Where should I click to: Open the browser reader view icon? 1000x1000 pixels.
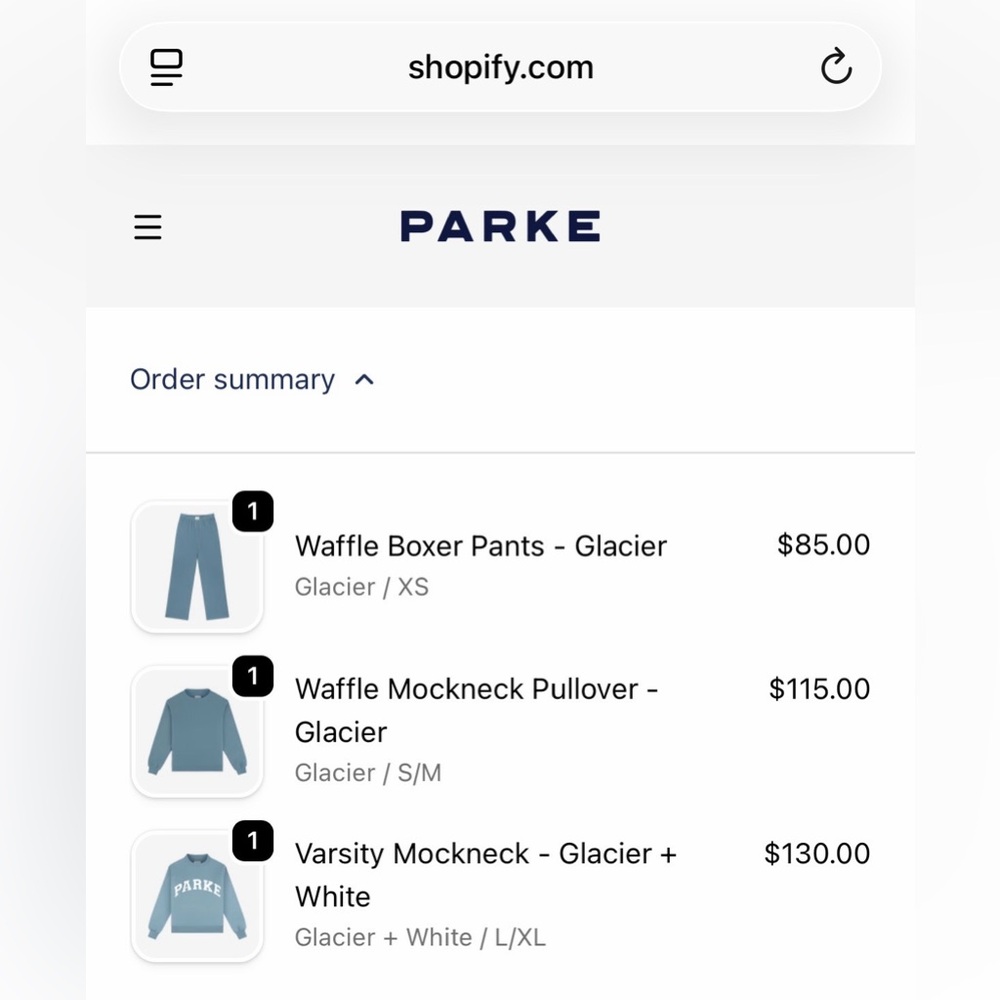click(x=167, y=68)
